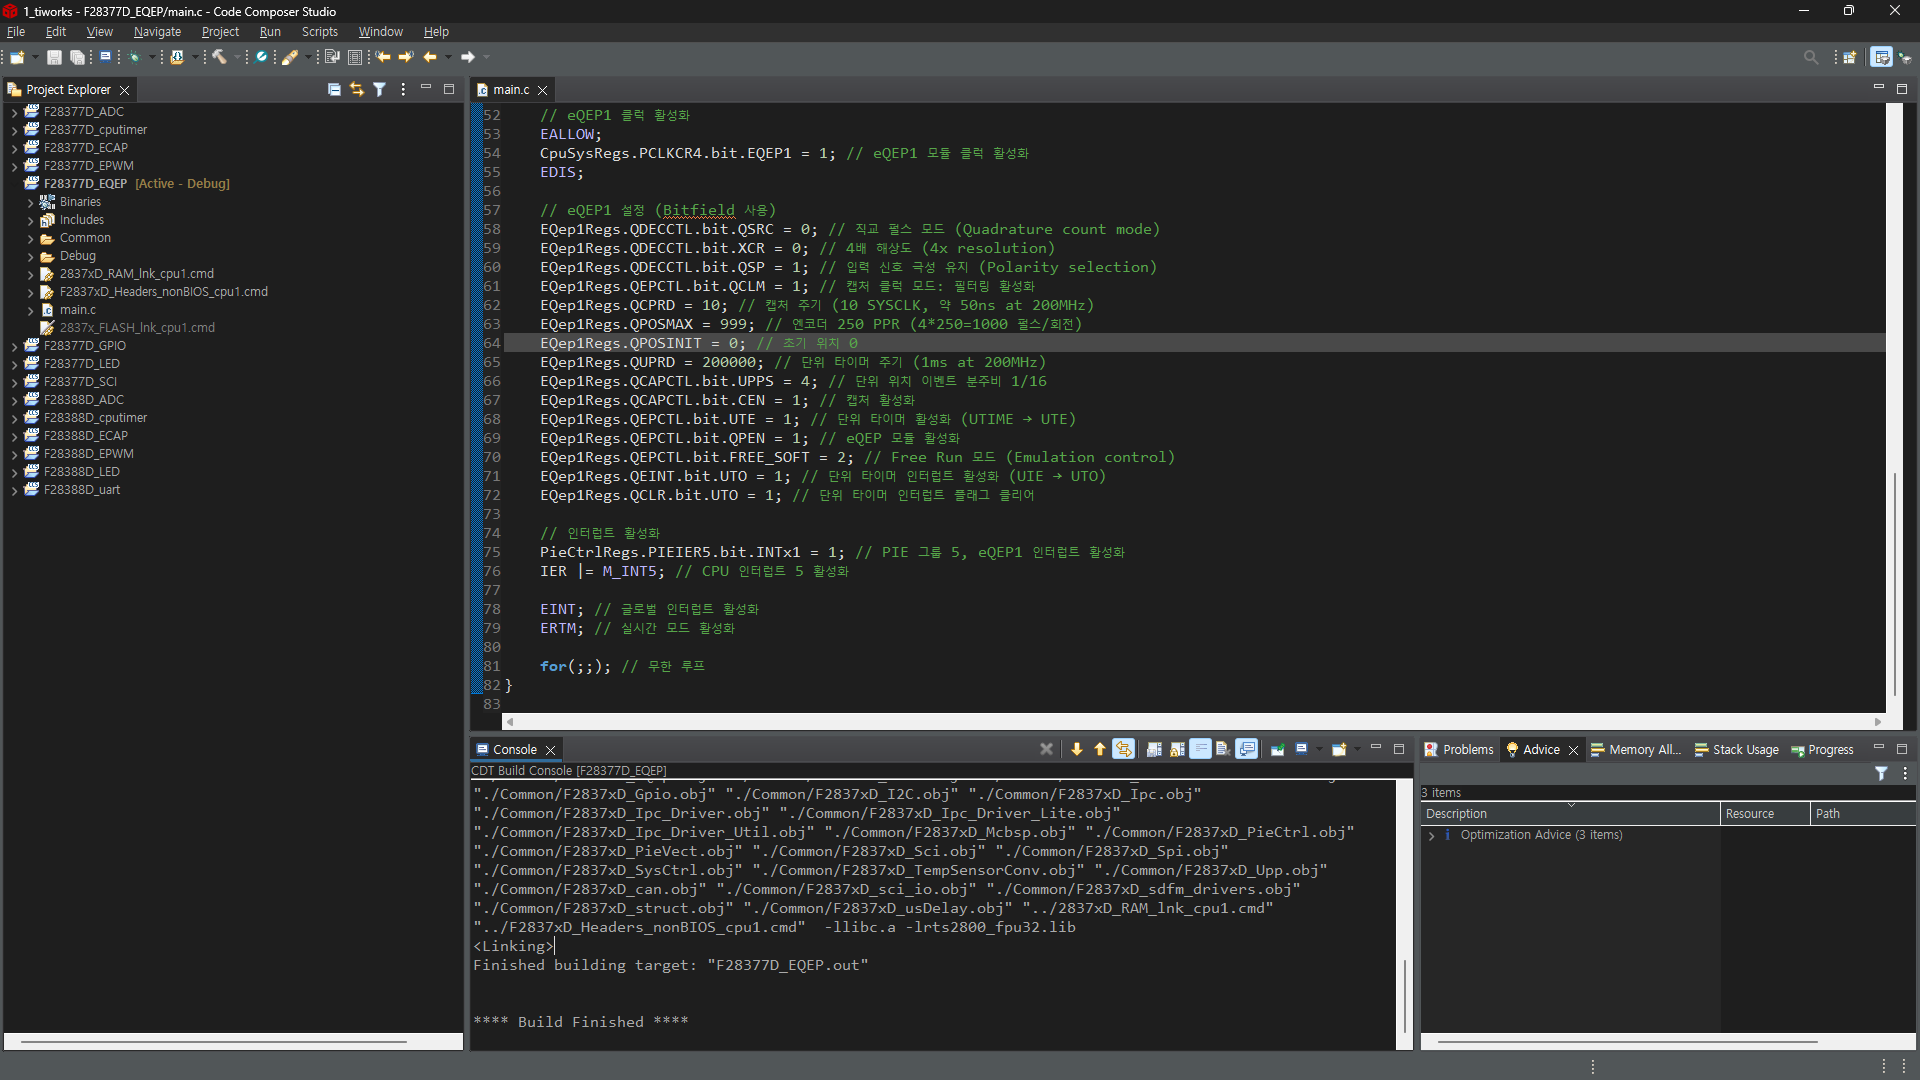This screenshot has width=1920, height=1080.
Task: Click the Debug bug icon
Action: (x=134, y=57)
